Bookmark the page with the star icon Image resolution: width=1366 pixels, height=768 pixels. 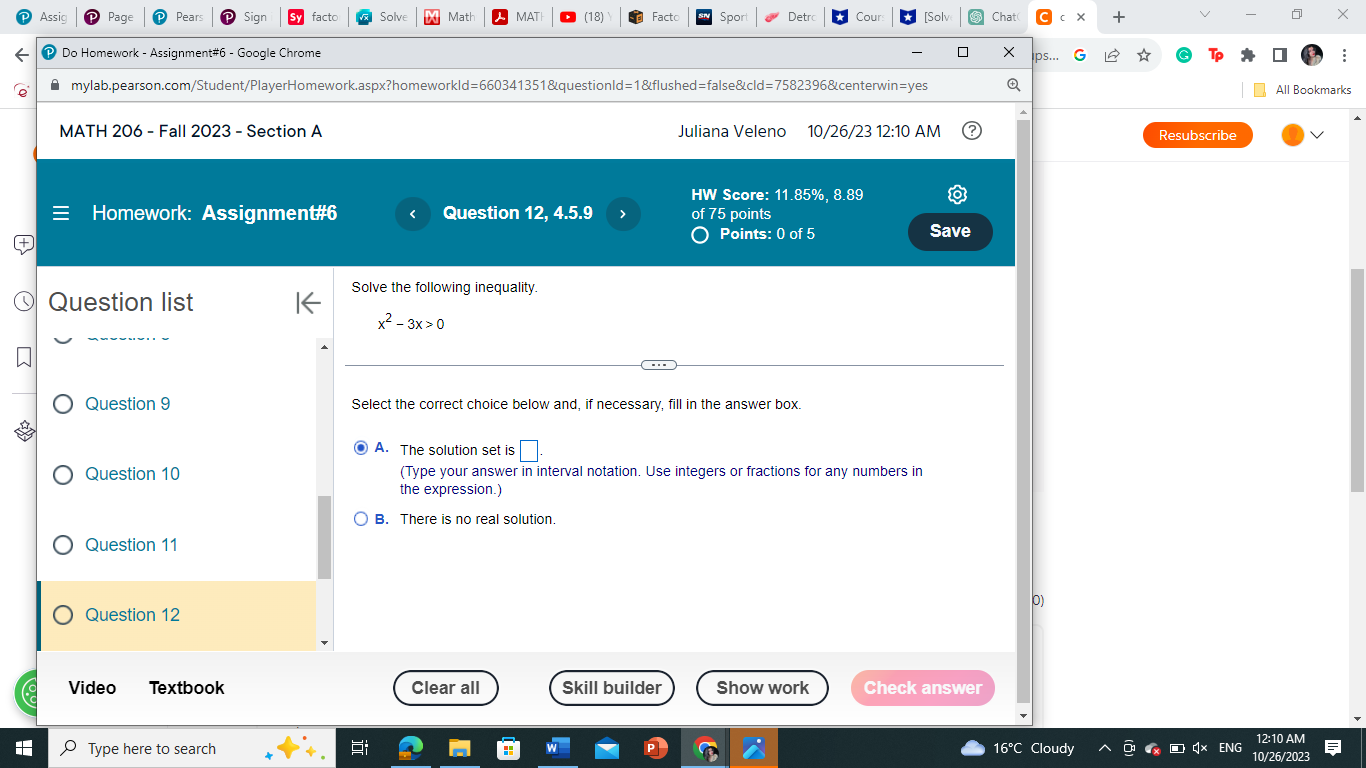tap(1143, 56)
